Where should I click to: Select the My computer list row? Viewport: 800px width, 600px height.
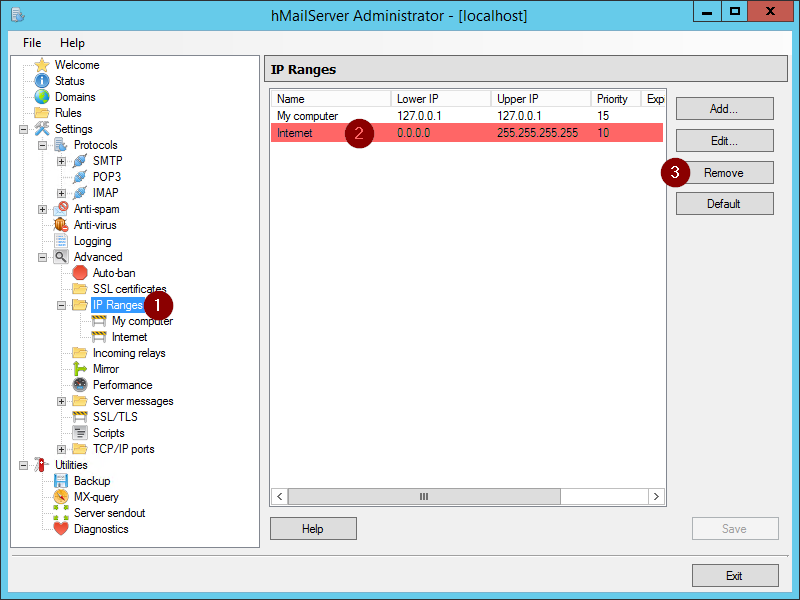(x=467, y=116)
